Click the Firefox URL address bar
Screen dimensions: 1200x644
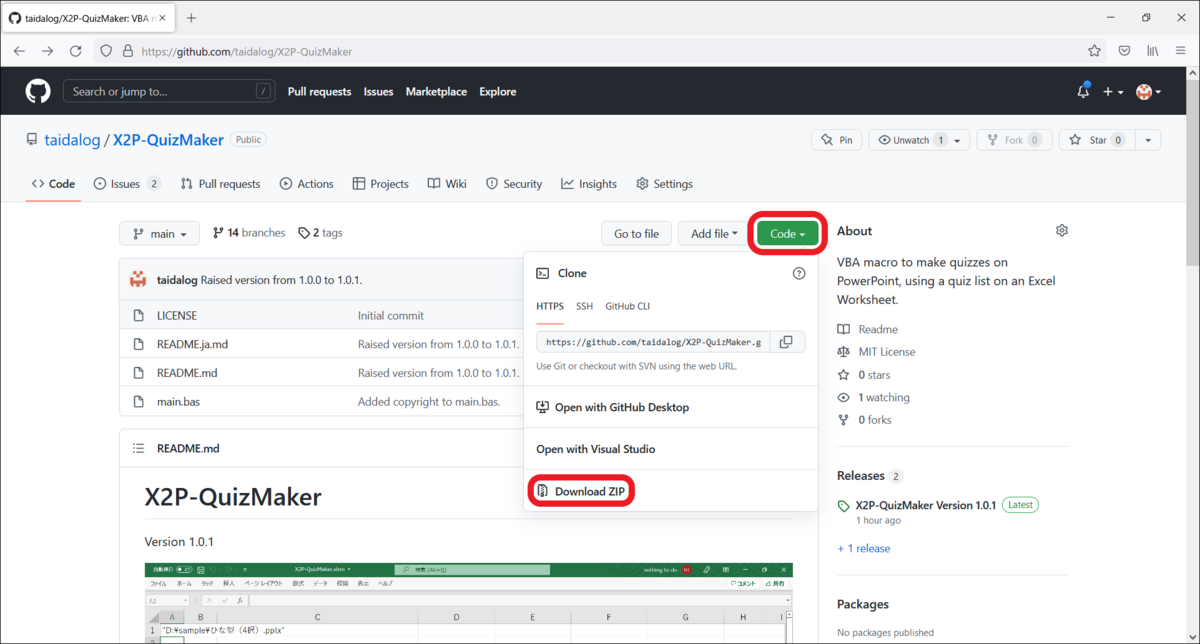pos(600,51)
